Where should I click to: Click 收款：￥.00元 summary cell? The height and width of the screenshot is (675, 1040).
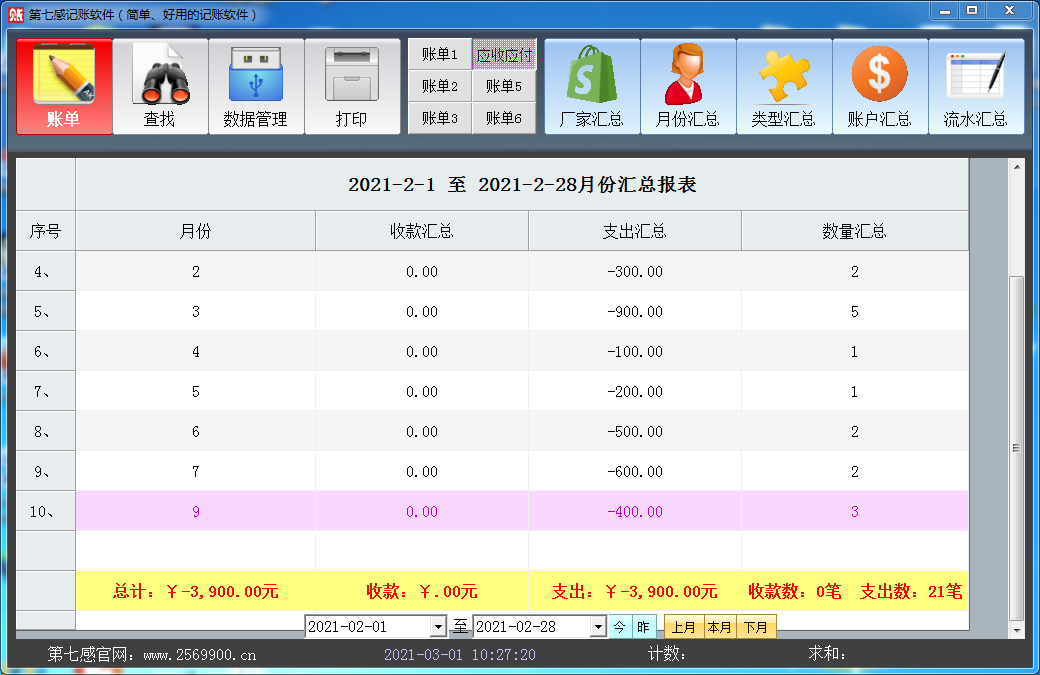point(422,591)
